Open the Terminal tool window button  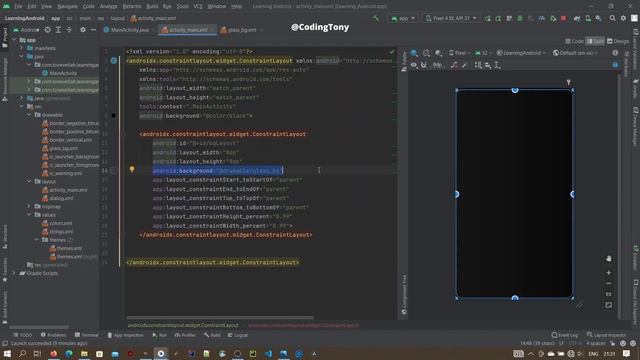(x=87, y=335)
